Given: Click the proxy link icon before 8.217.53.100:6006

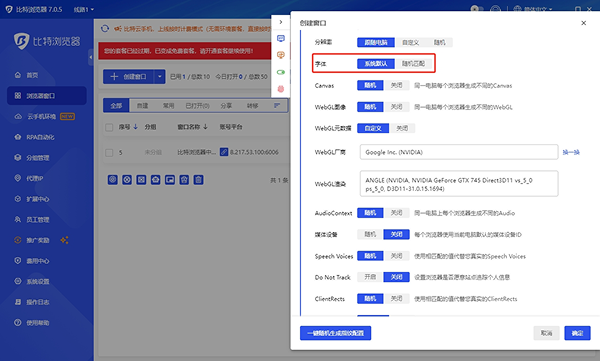Looking at the screenshot, I should [x=224, y=152].
